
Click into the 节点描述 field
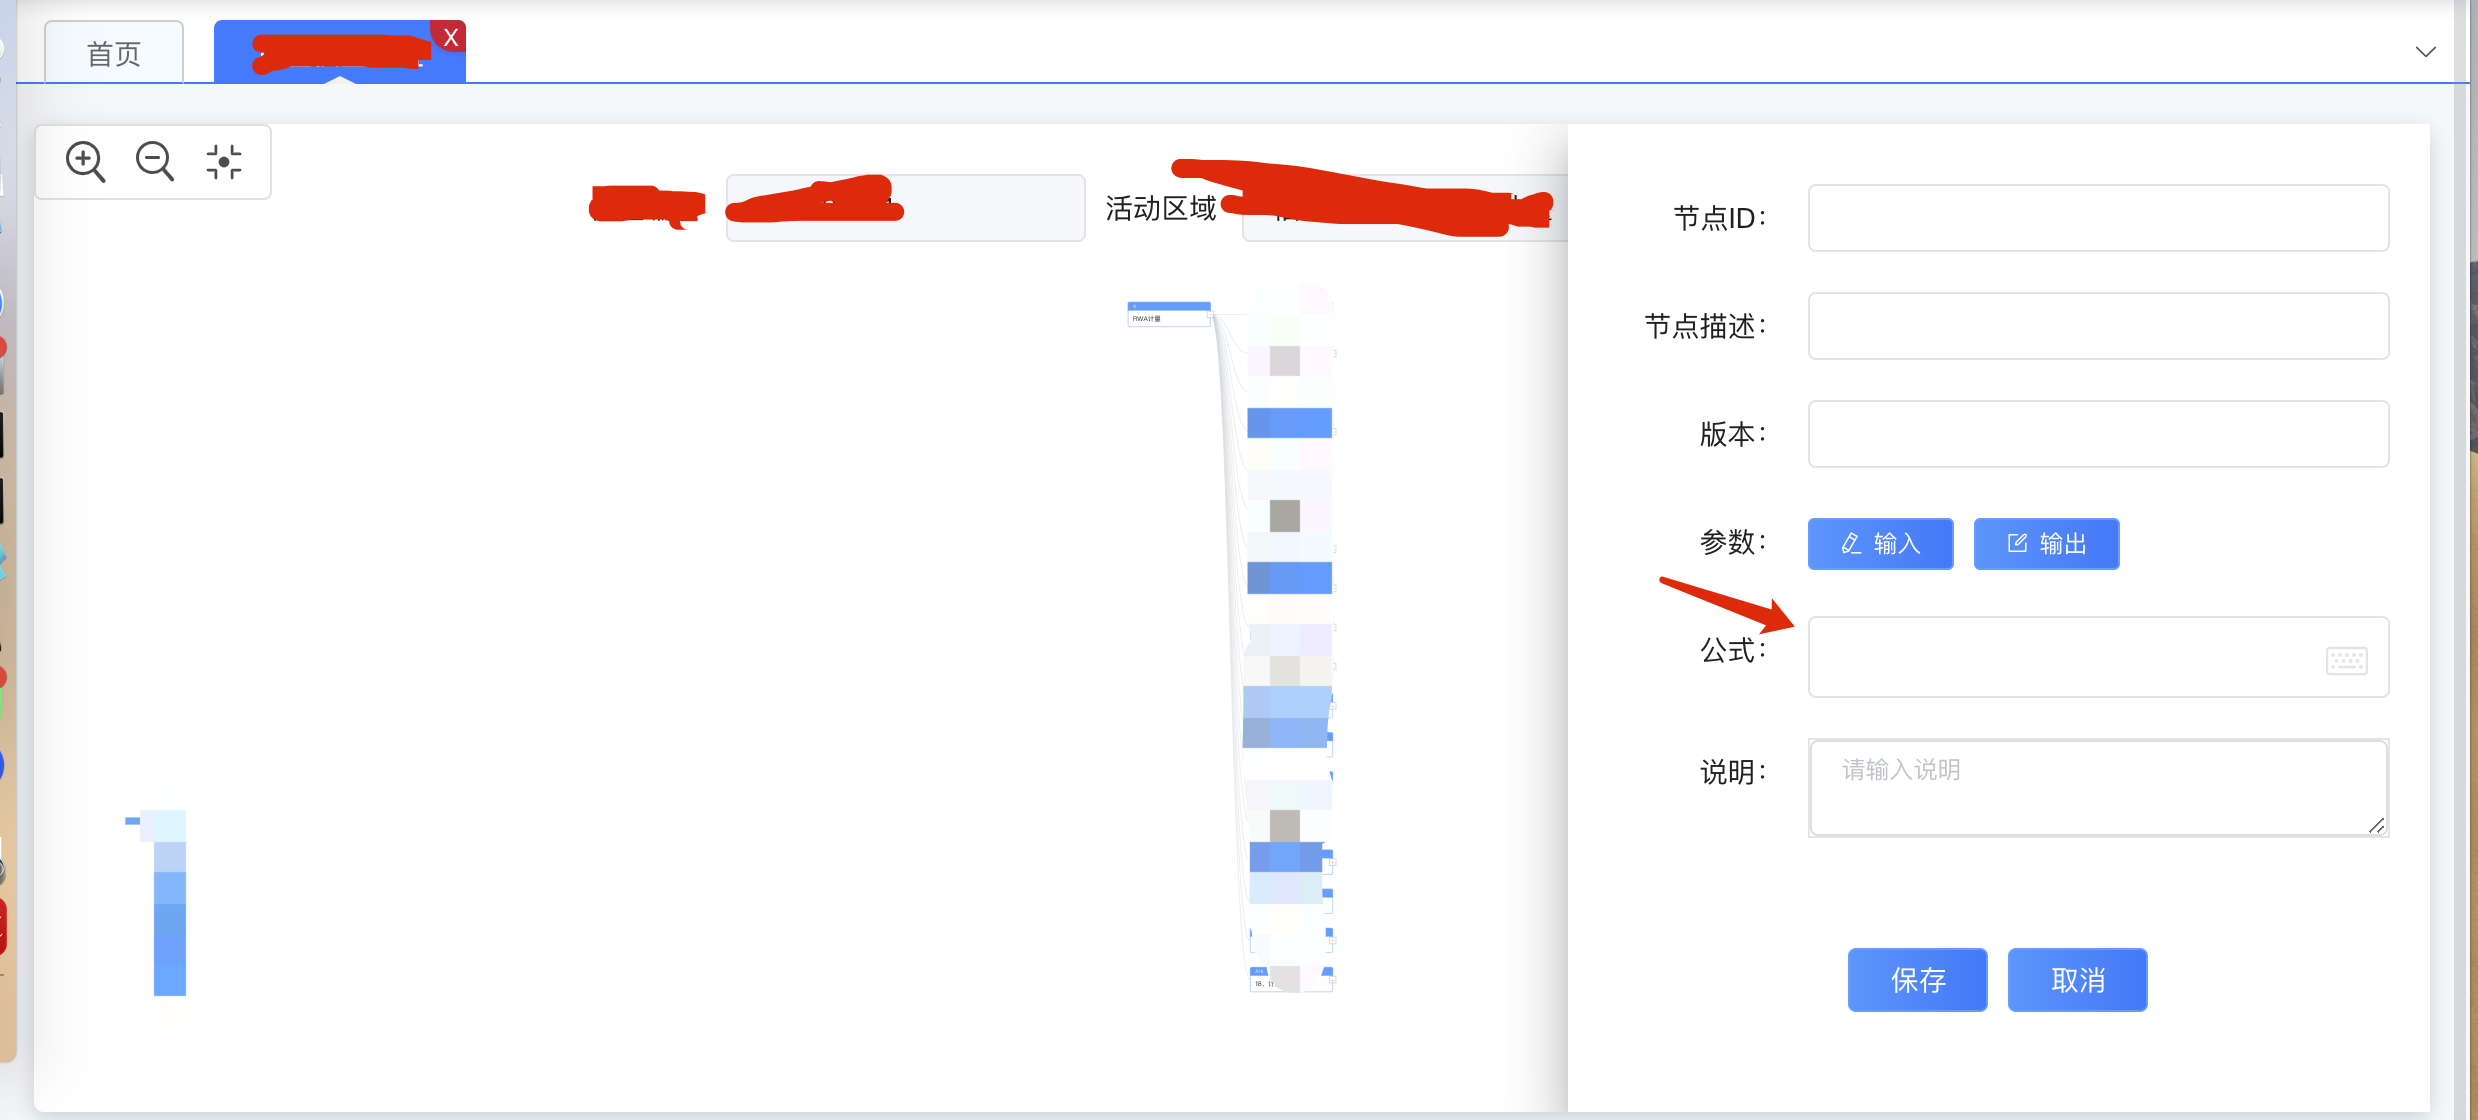[2098, 326]
